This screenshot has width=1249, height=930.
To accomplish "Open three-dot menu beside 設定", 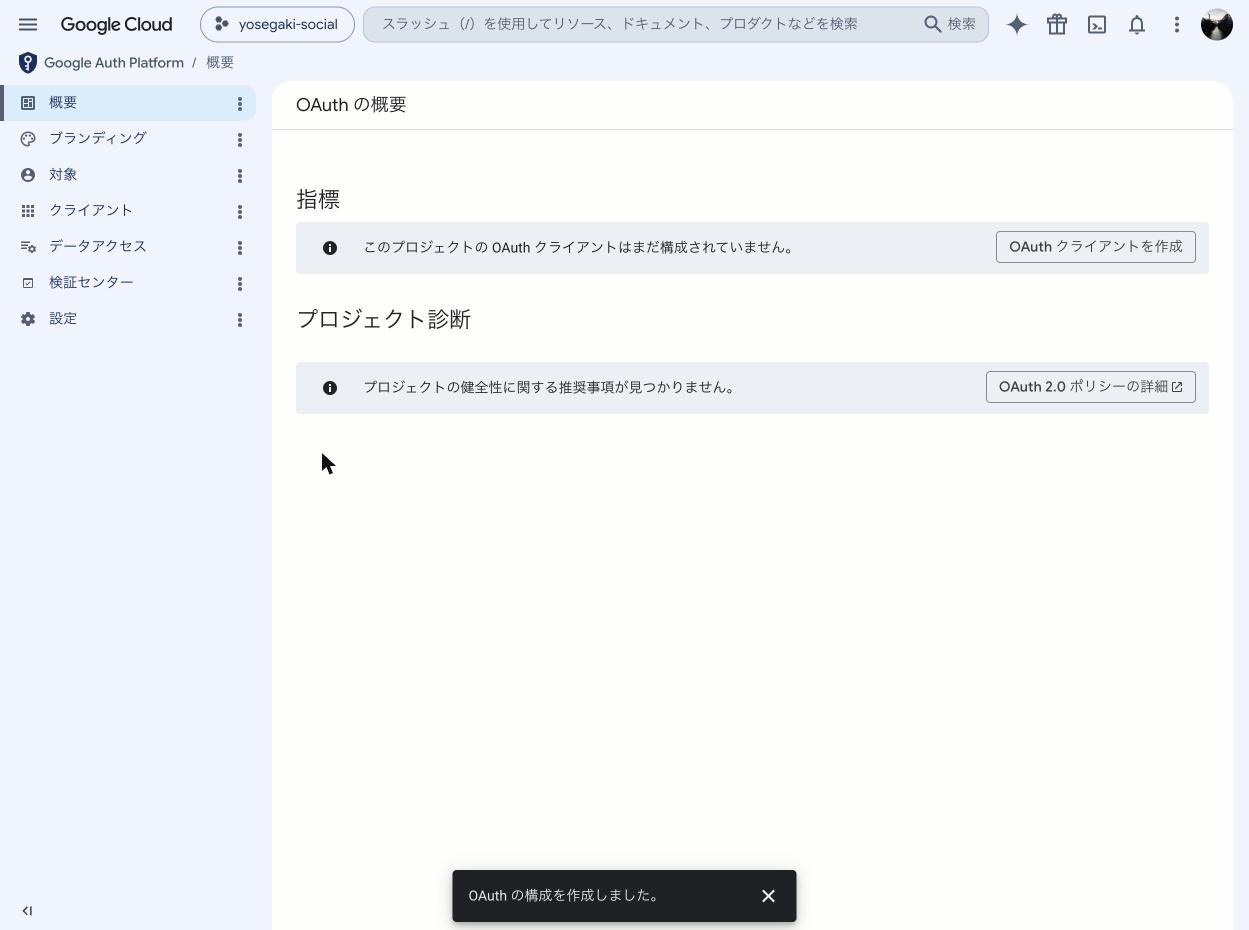I will coord(240,320).
